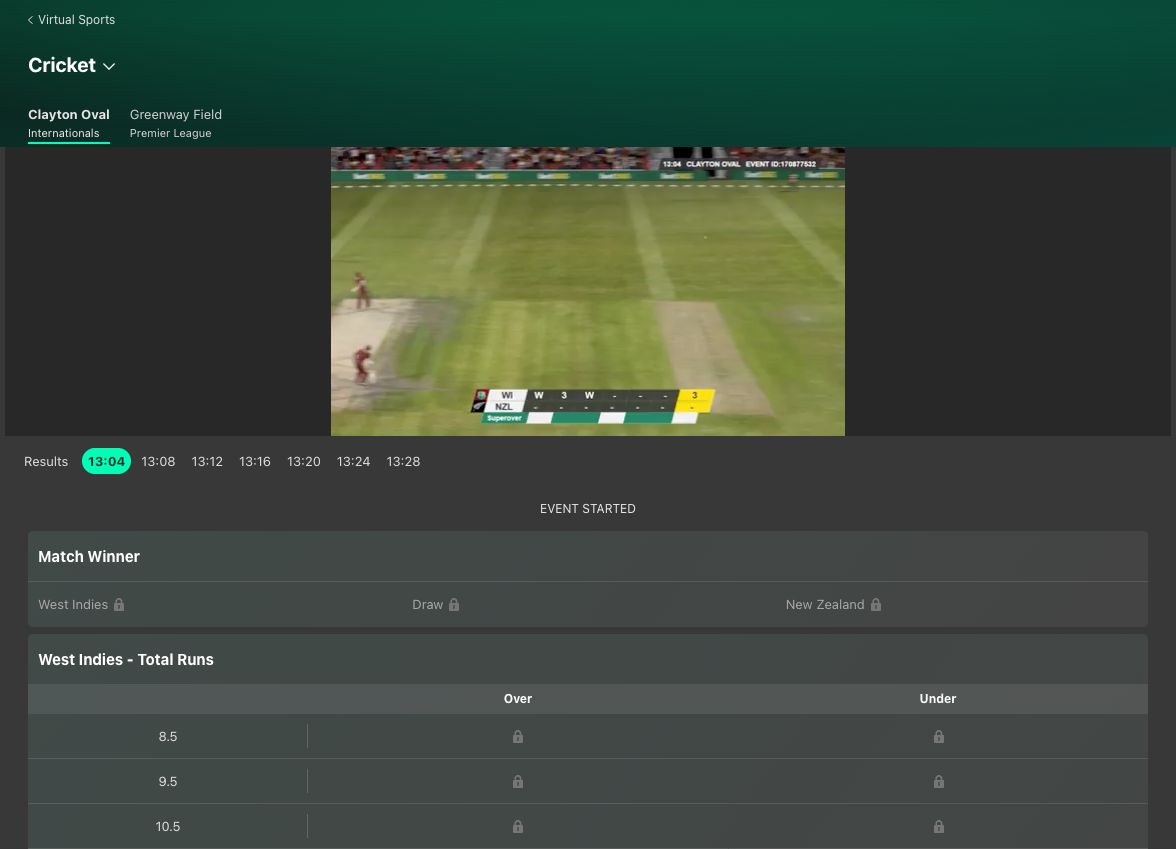Open the Cricket sport dropdown
The image size is (1176, 849).
[108, 66]
